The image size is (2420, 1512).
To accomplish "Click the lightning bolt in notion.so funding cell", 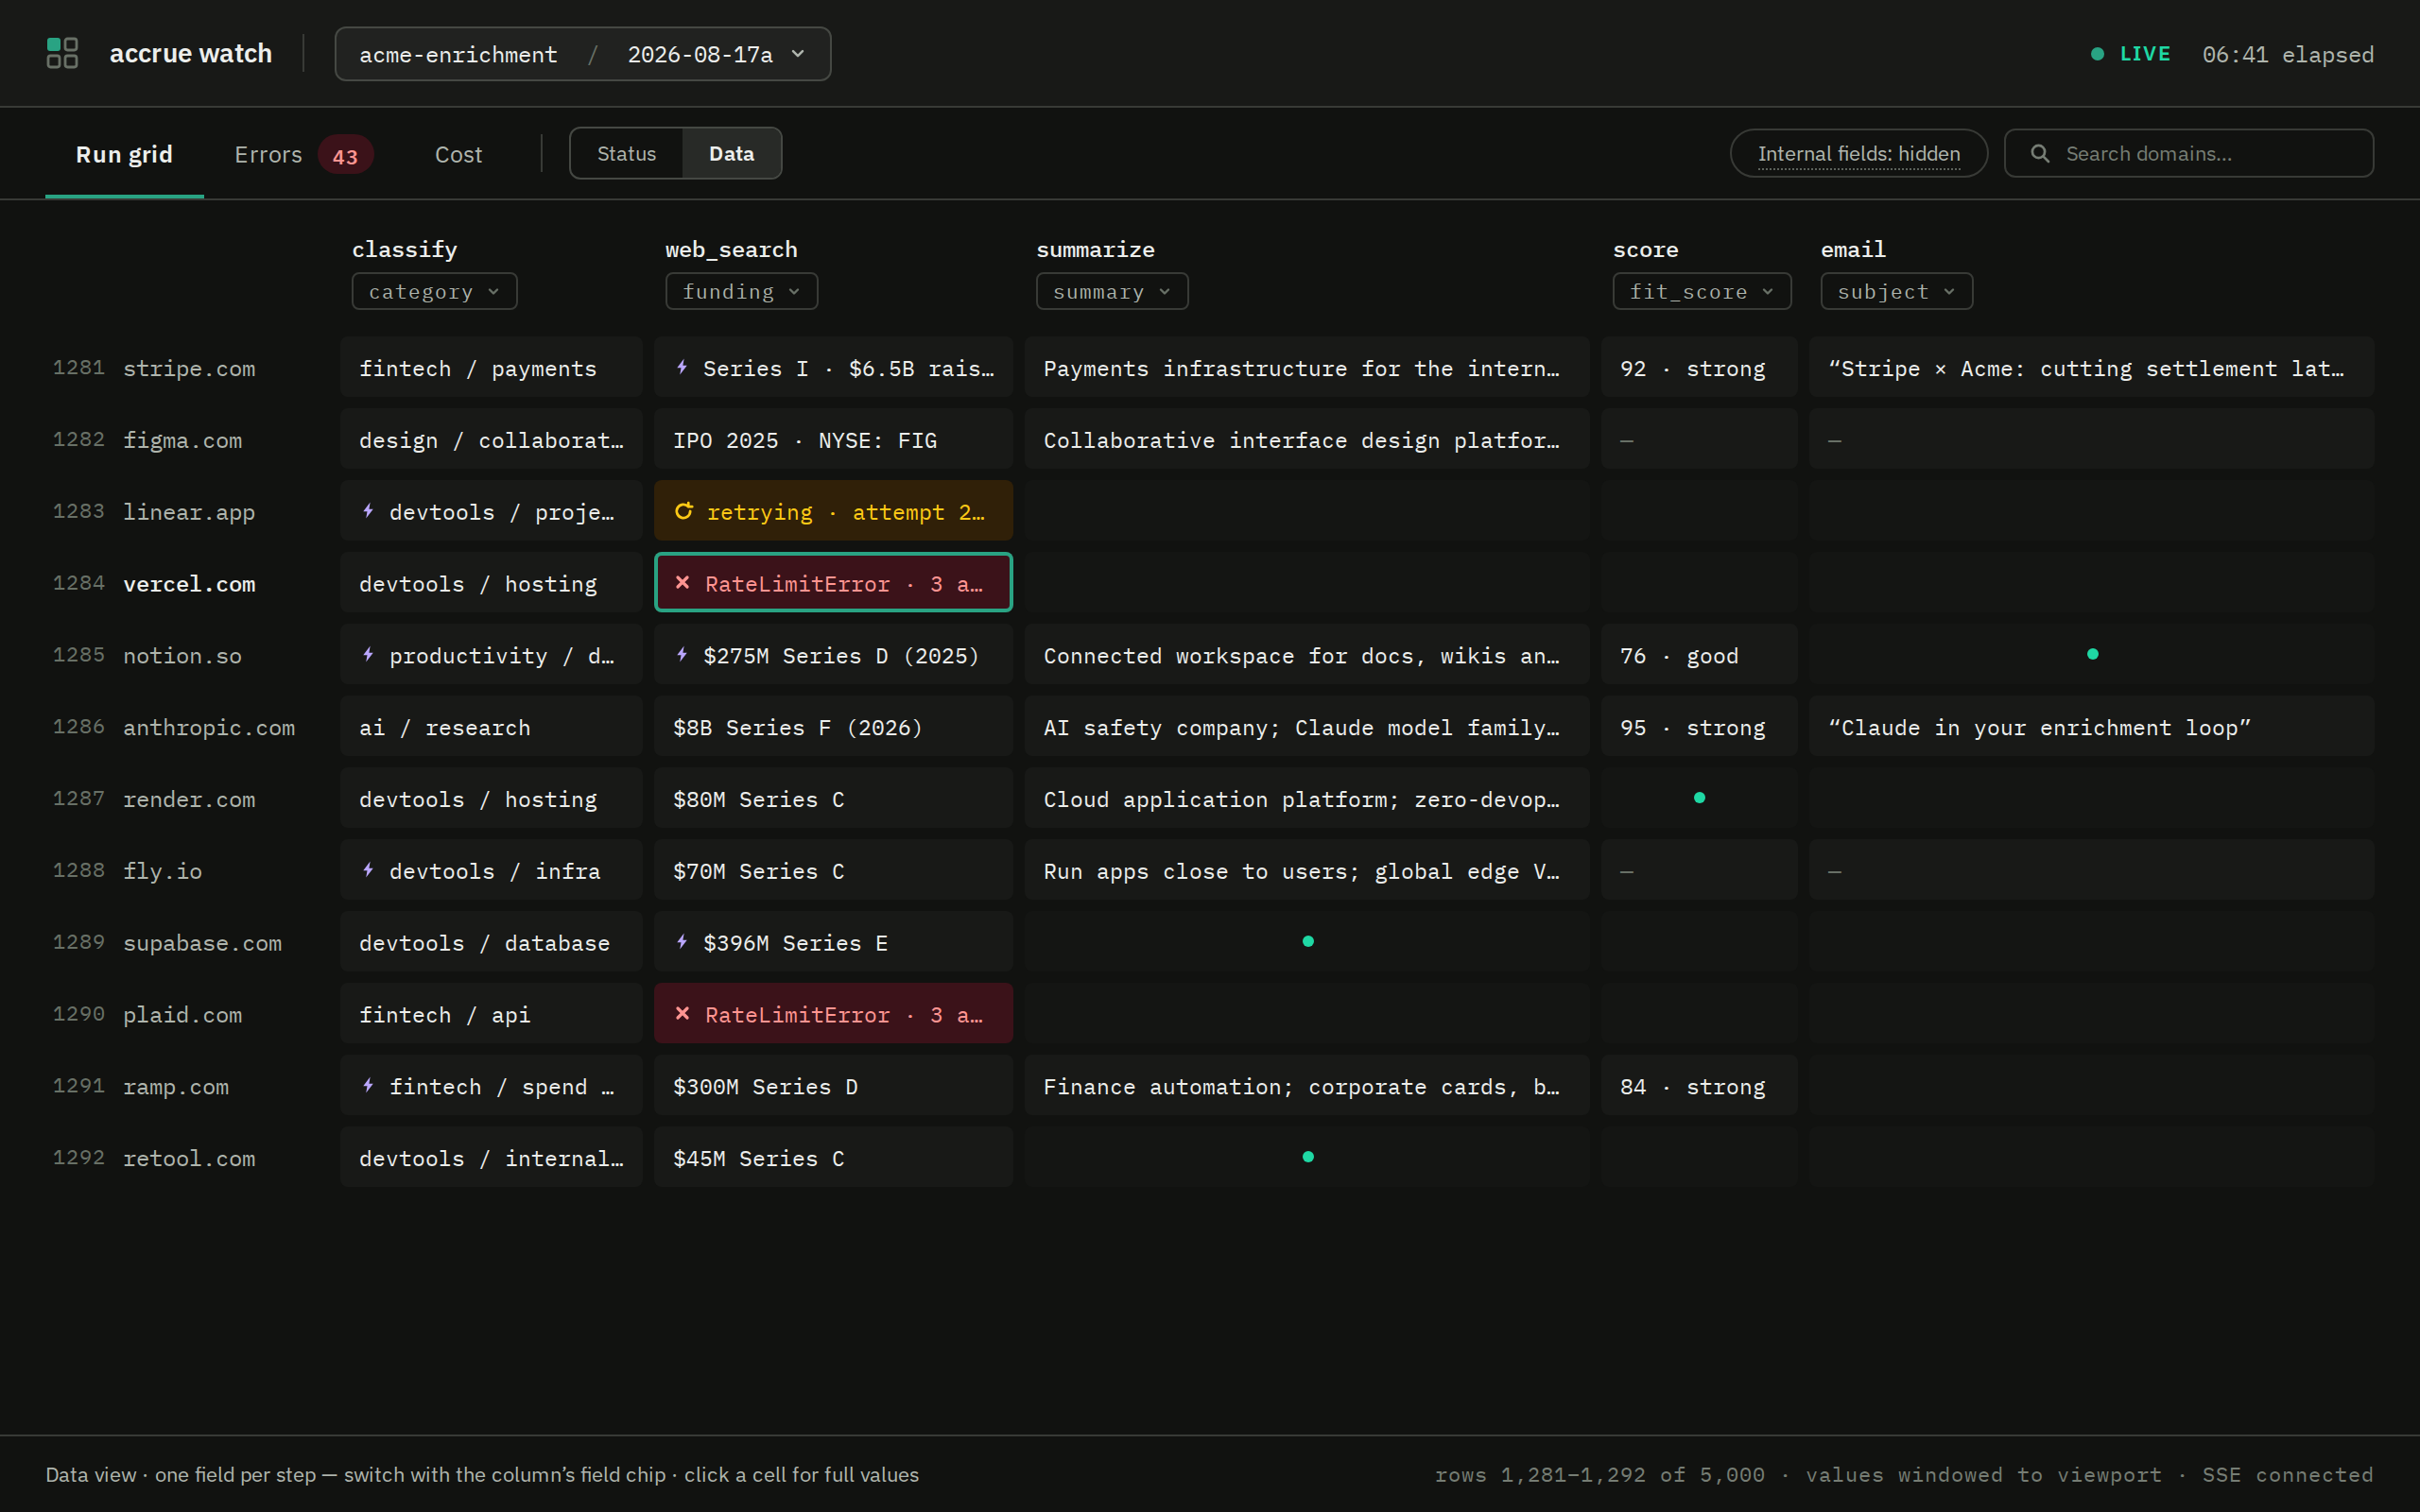I will coord(682,654).
